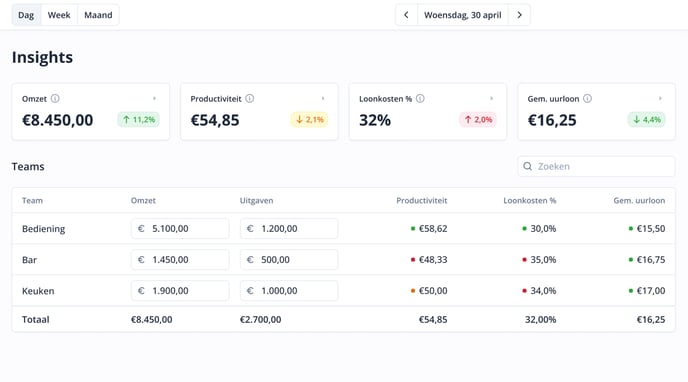Sort by the Productiviteit column header

pyautogui.click(x=422, y=200)
